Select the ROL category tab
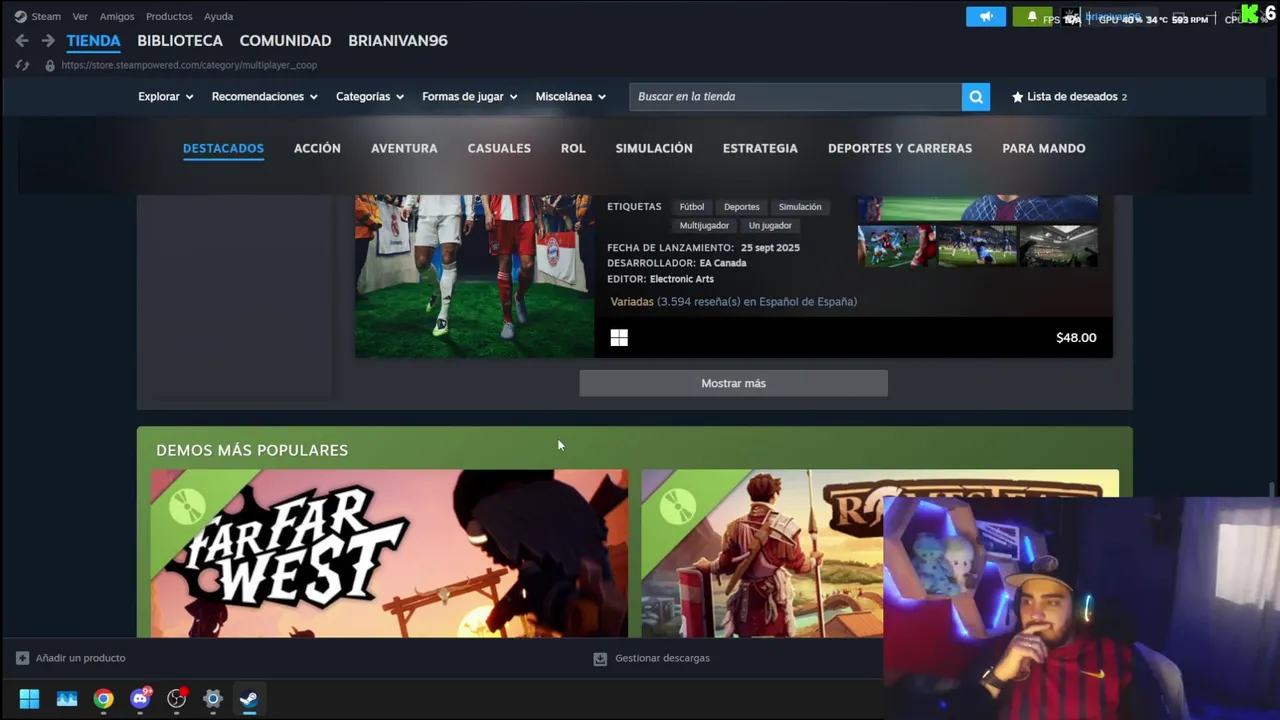This screenshot has height=720, width=1280. click(x=573, y=148)
